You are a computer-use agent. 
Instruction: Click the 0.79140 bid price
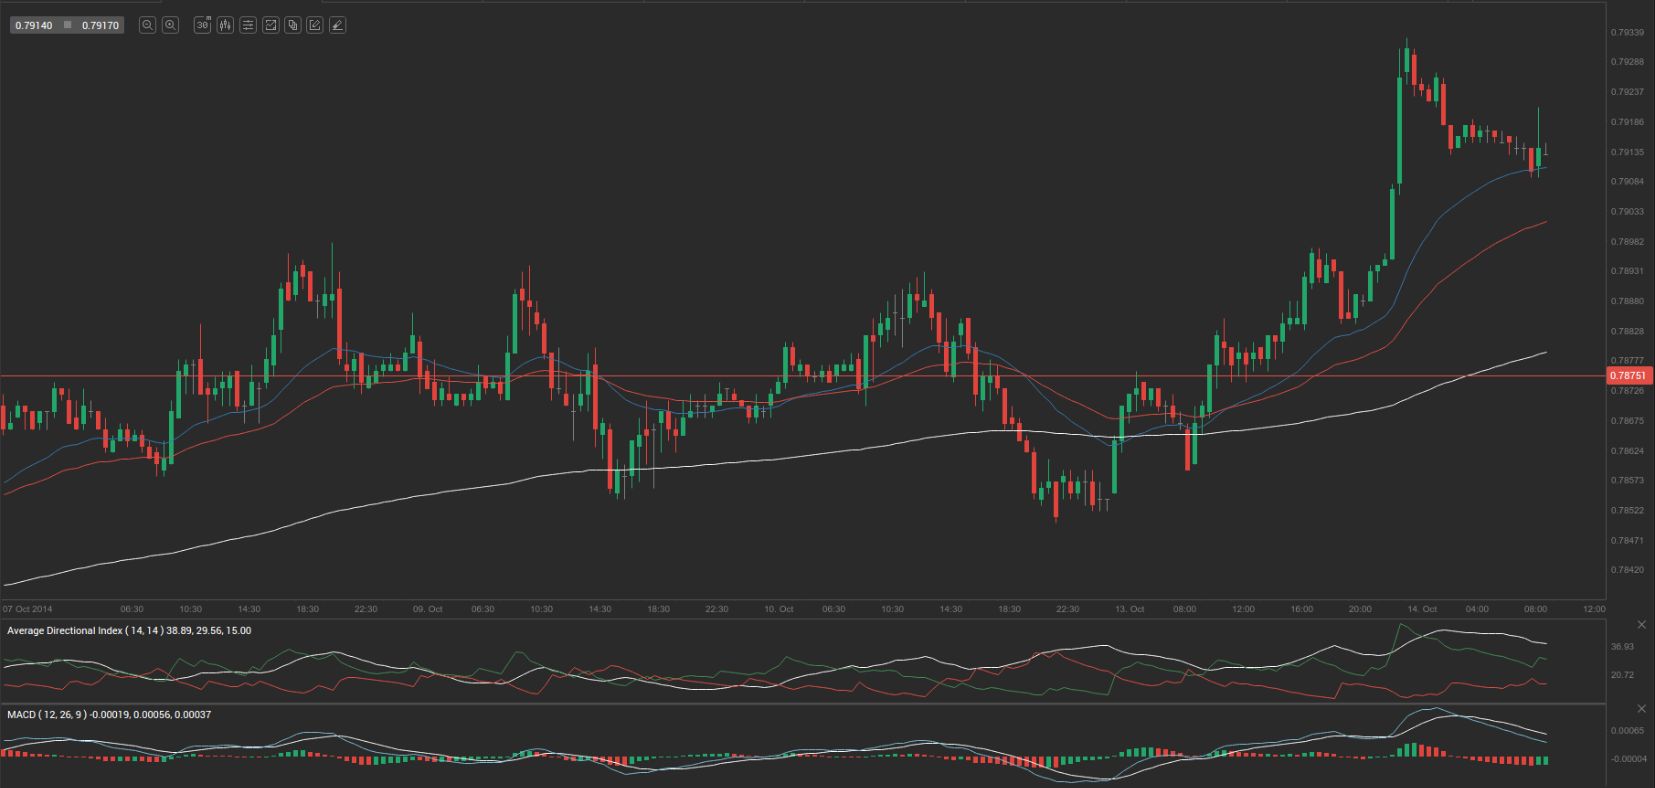(x=34, y=25)
